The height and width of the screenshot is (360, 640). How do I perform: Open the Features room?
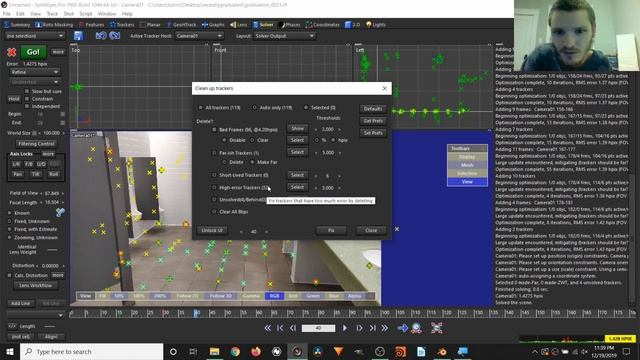(91, 24)
